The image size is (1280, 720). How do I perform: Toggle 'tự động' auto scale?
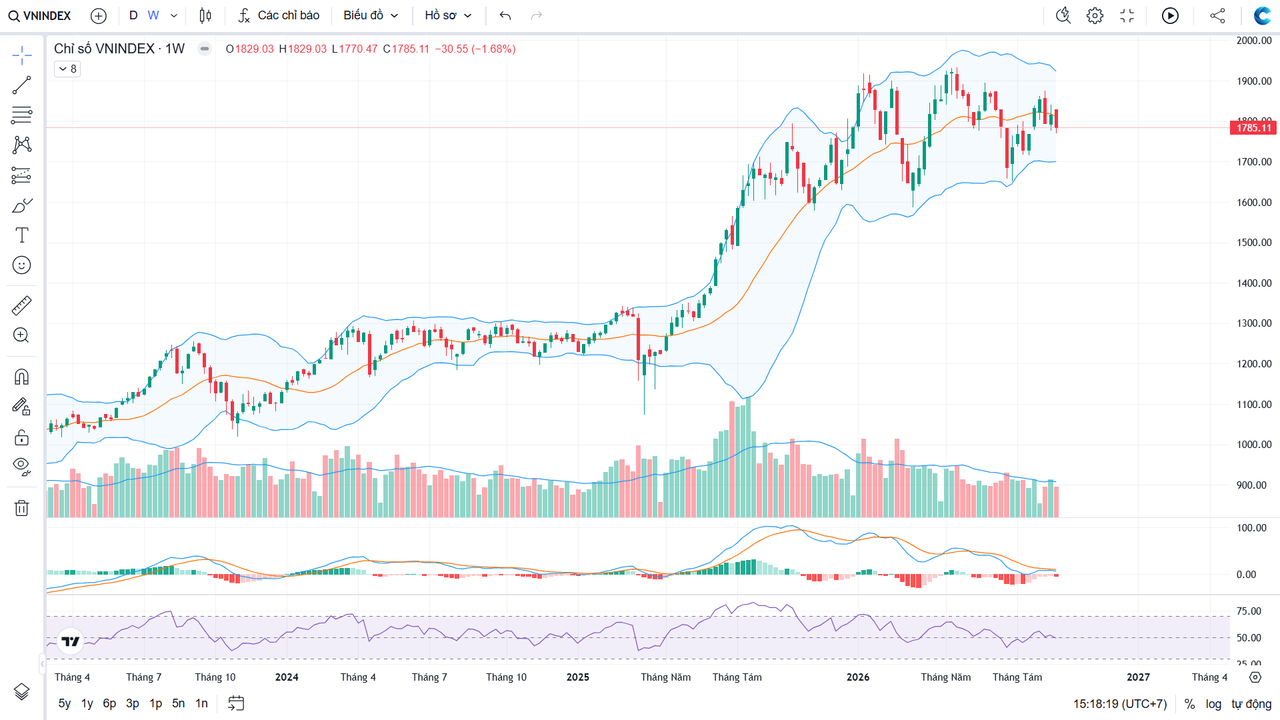(1250, 704)
